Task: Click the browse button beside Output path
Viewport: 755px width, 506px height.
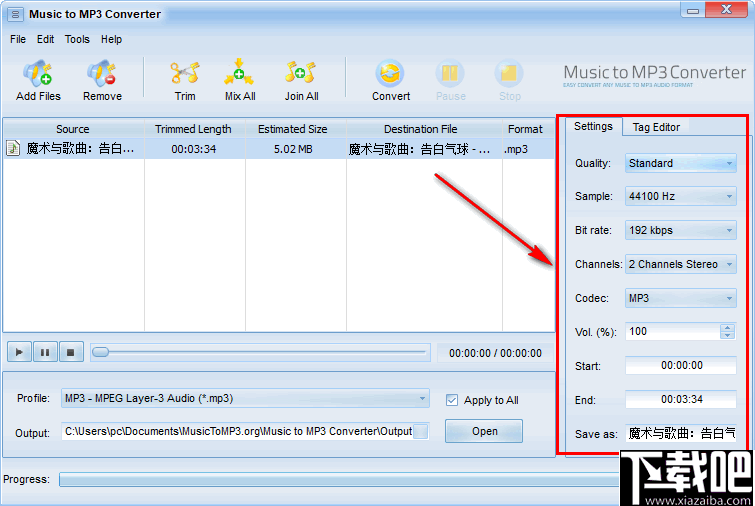Action: coord(420,432)
